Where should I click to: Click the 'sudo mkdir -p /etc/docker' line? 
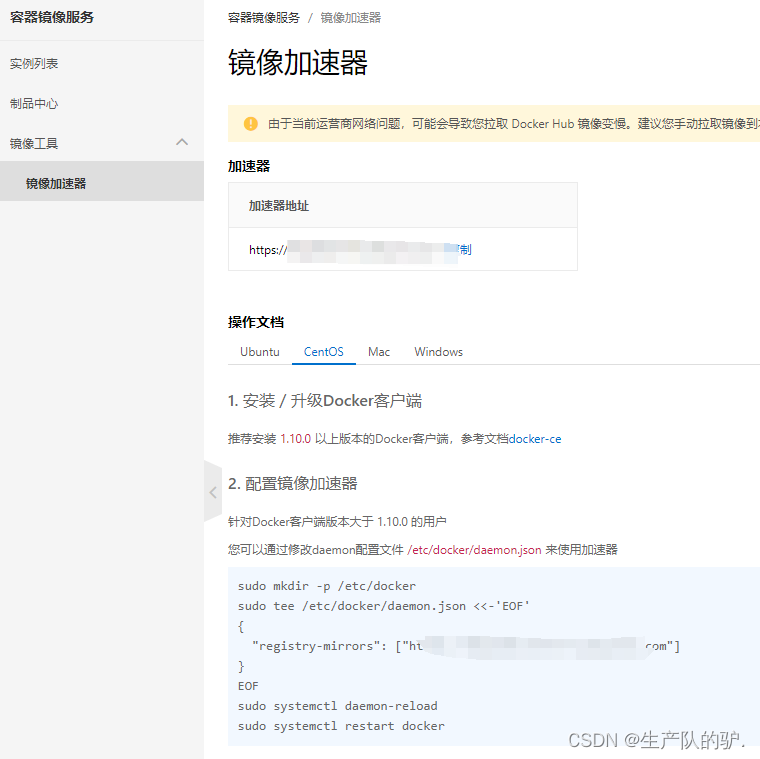click(327, 586)
